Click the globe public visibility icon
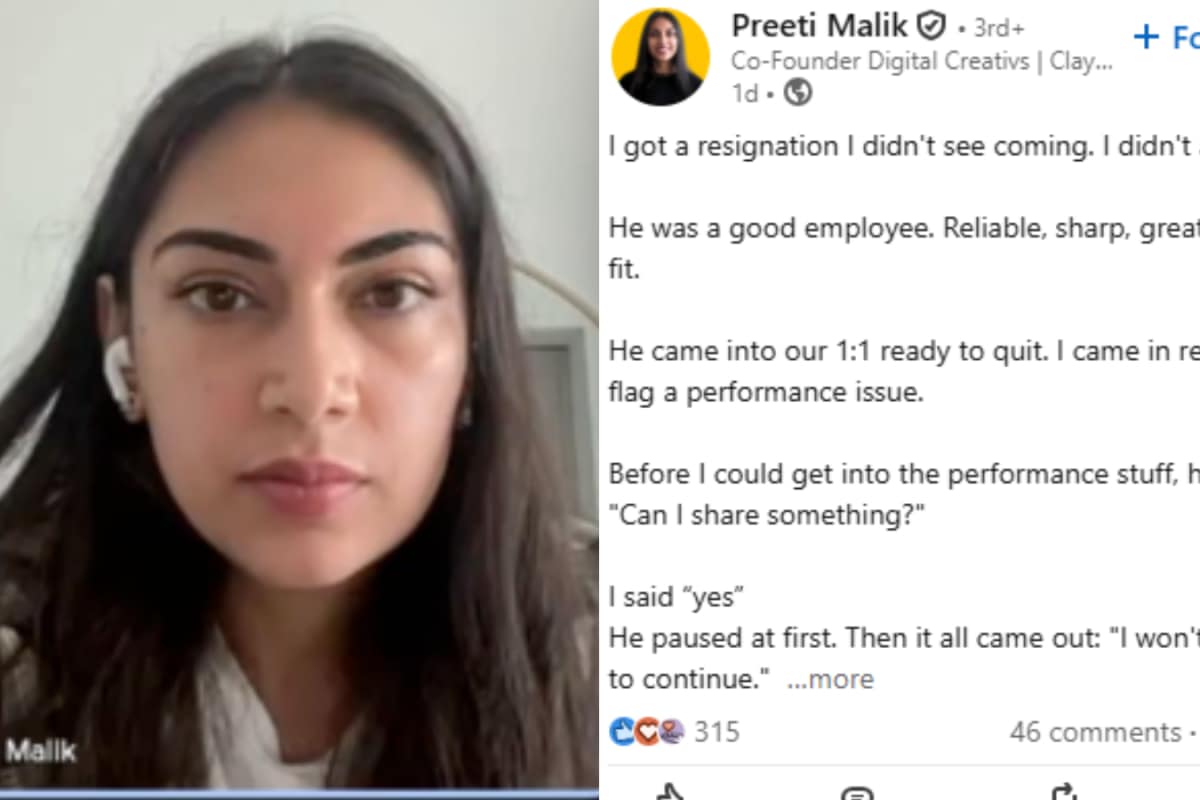Viewport: 1200px width, 800px height. [x=798, y=94]
